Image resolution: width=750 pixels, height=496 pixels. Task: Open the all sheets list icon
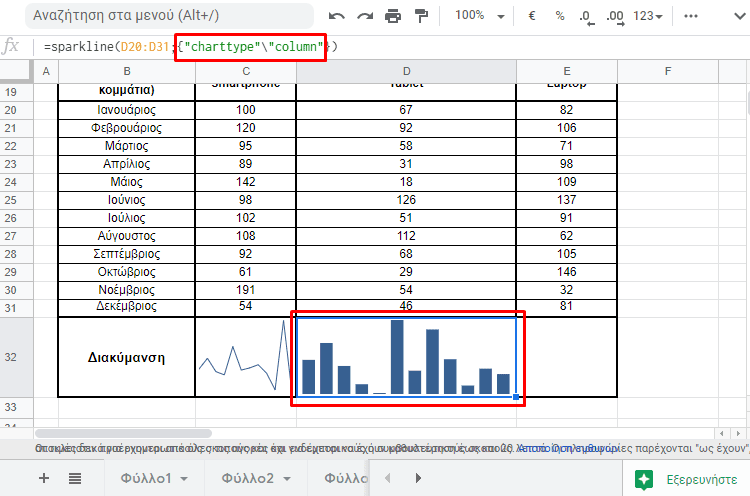pyautogui.click(x=76, y=478)
